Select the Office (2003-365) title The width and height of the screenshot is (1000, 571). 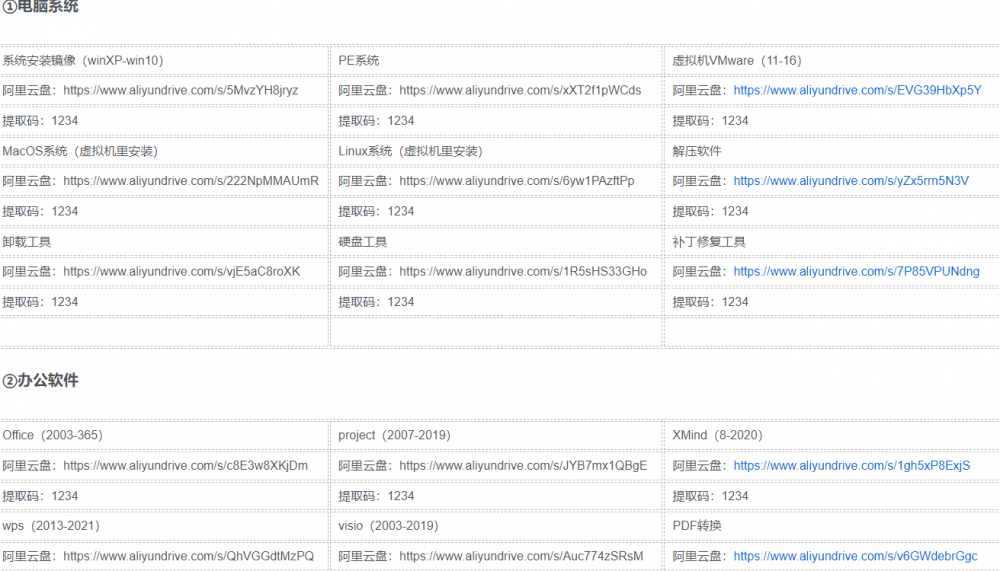point(52,435)
